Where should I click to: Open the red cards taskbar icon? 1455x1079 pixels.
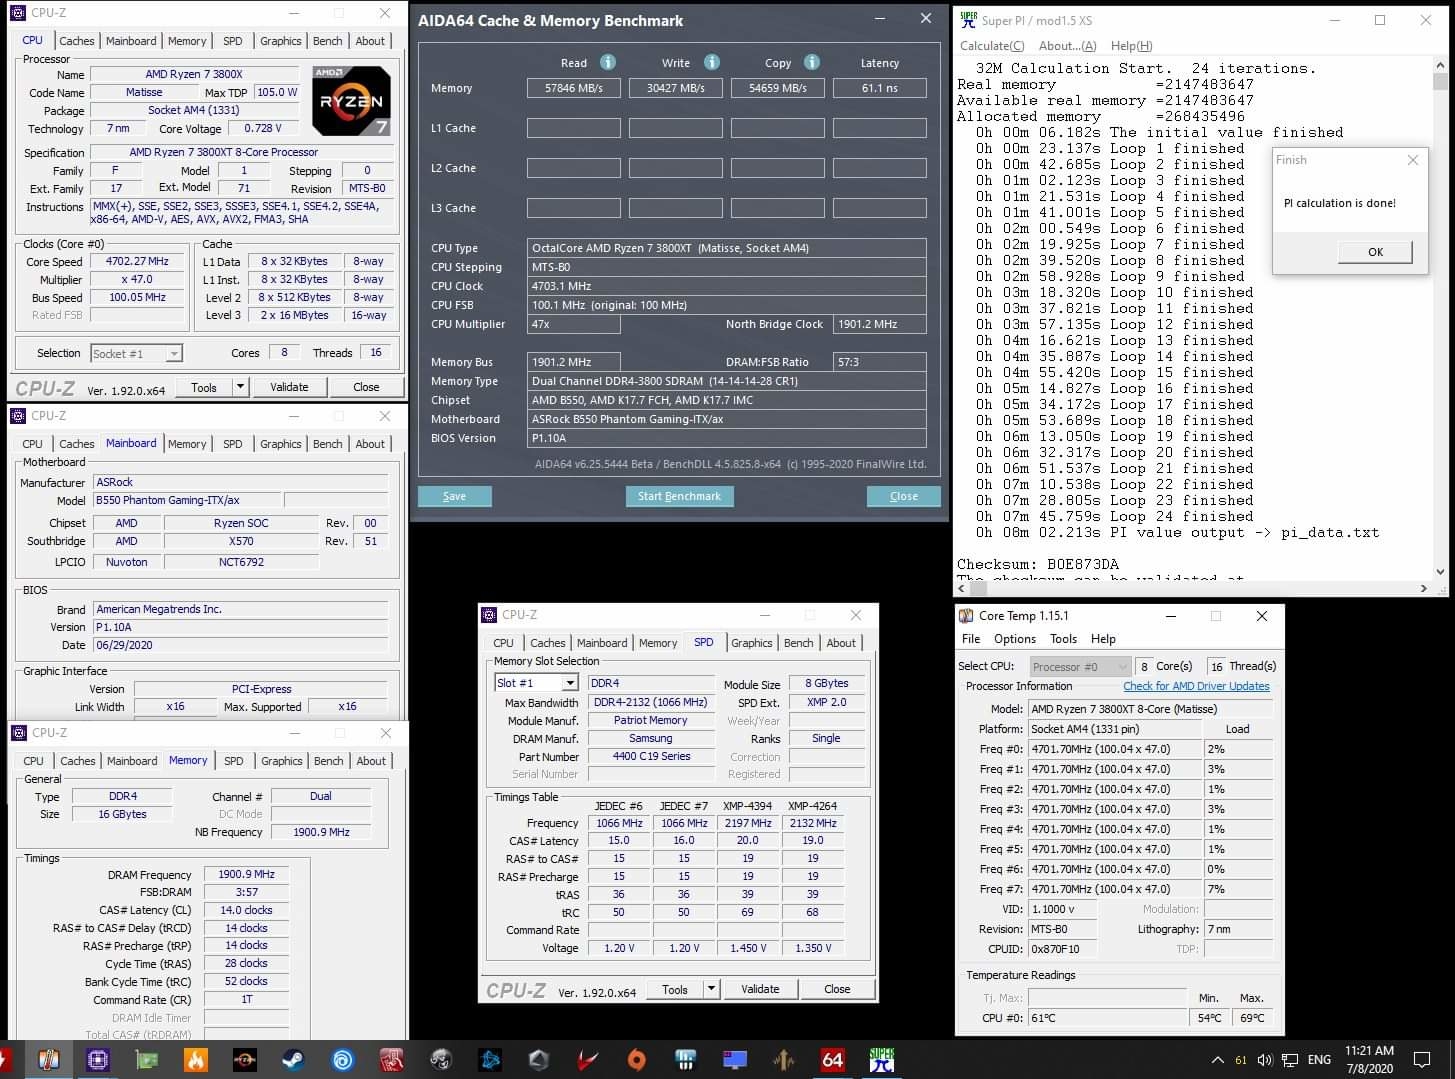coord(392,1059)
